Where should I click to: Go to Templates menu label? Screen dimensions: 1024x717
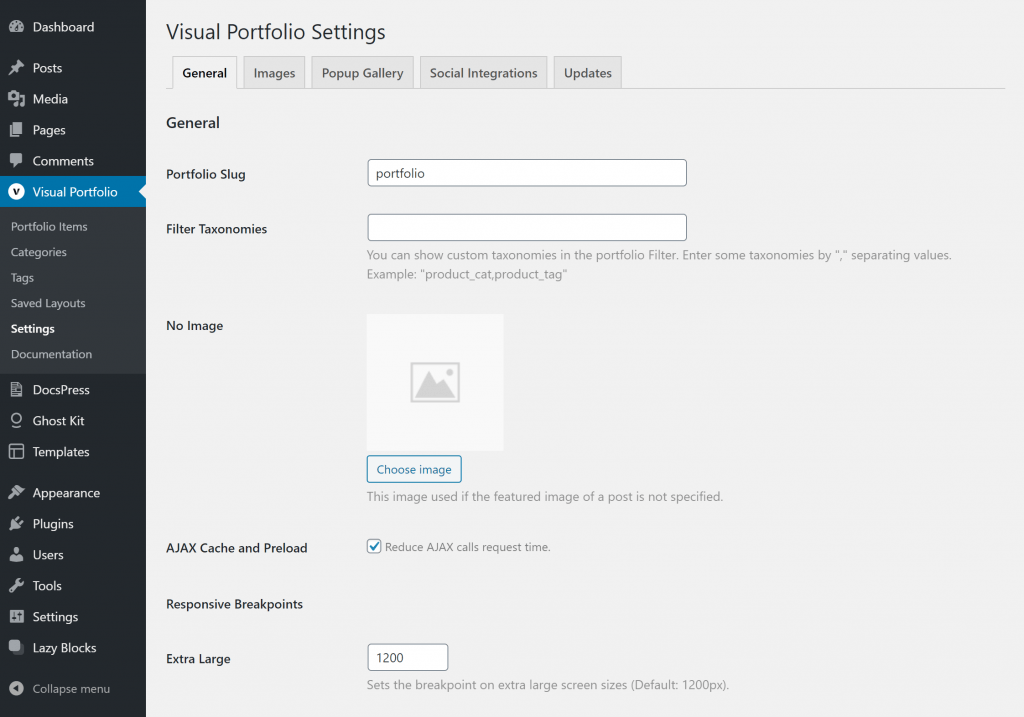coord(61,452)
